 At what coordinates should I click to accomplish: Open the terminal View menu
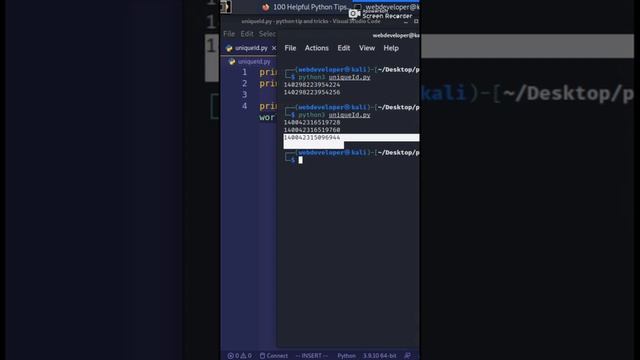click(367, 48)
